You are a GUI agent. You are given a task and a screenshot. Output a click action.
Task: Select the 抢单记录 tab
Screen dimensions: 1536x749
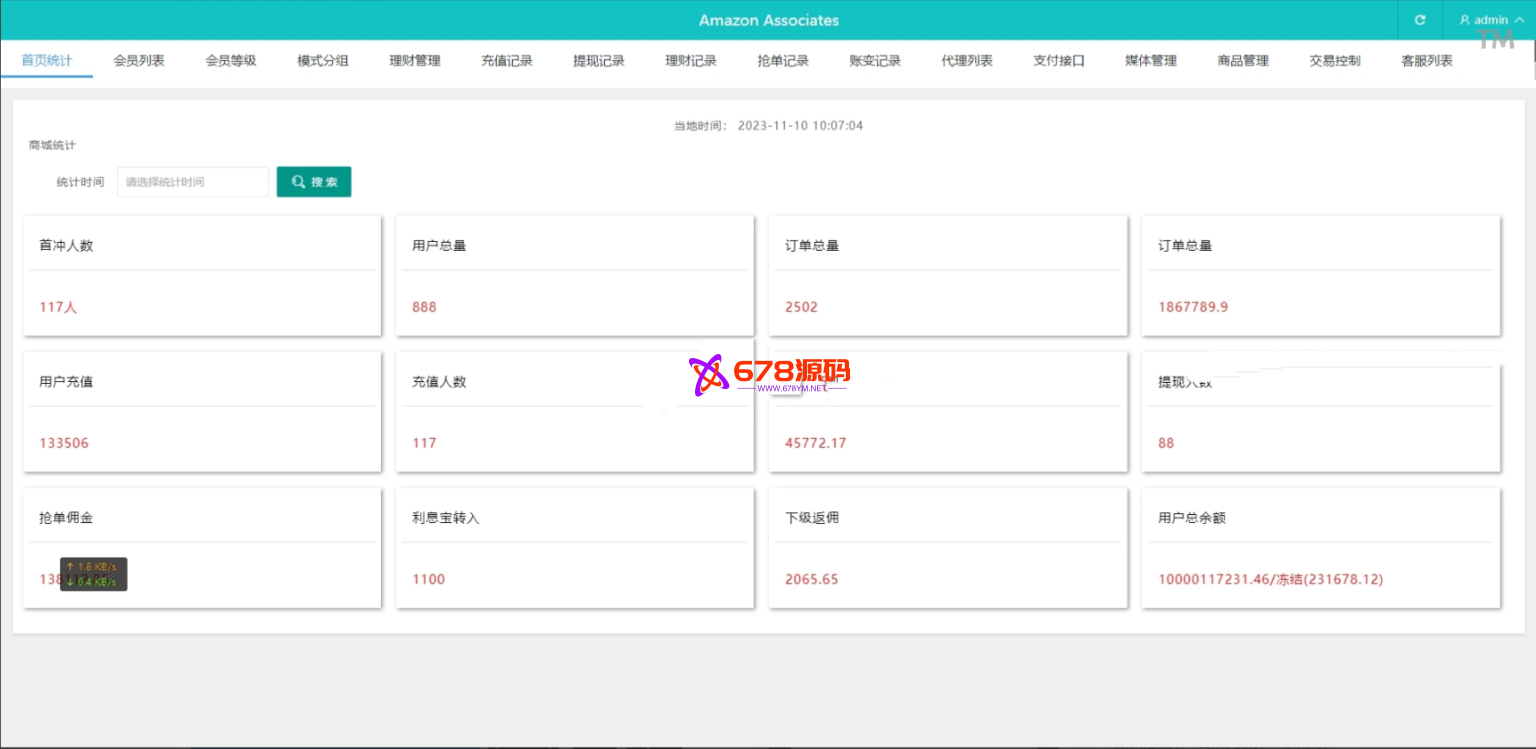(783, 61)
